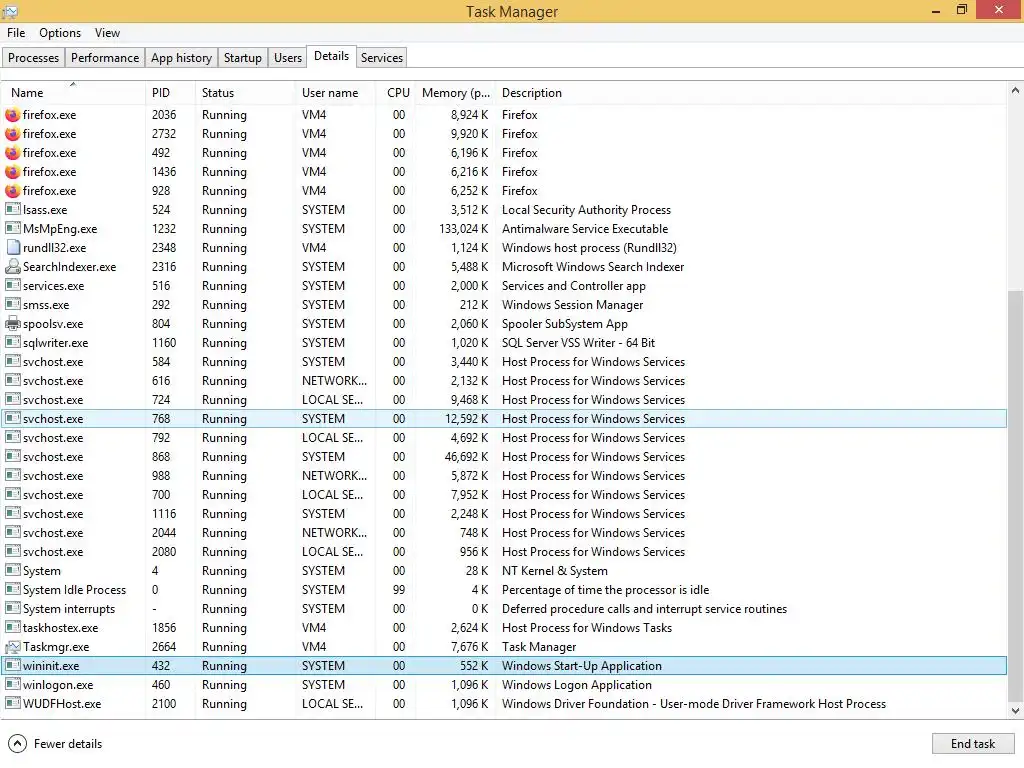Click description Windows Session Manager
Image resolution: width=1024 pixels, height=768 pixels.
pyautogui.click(x=572, y=305)
